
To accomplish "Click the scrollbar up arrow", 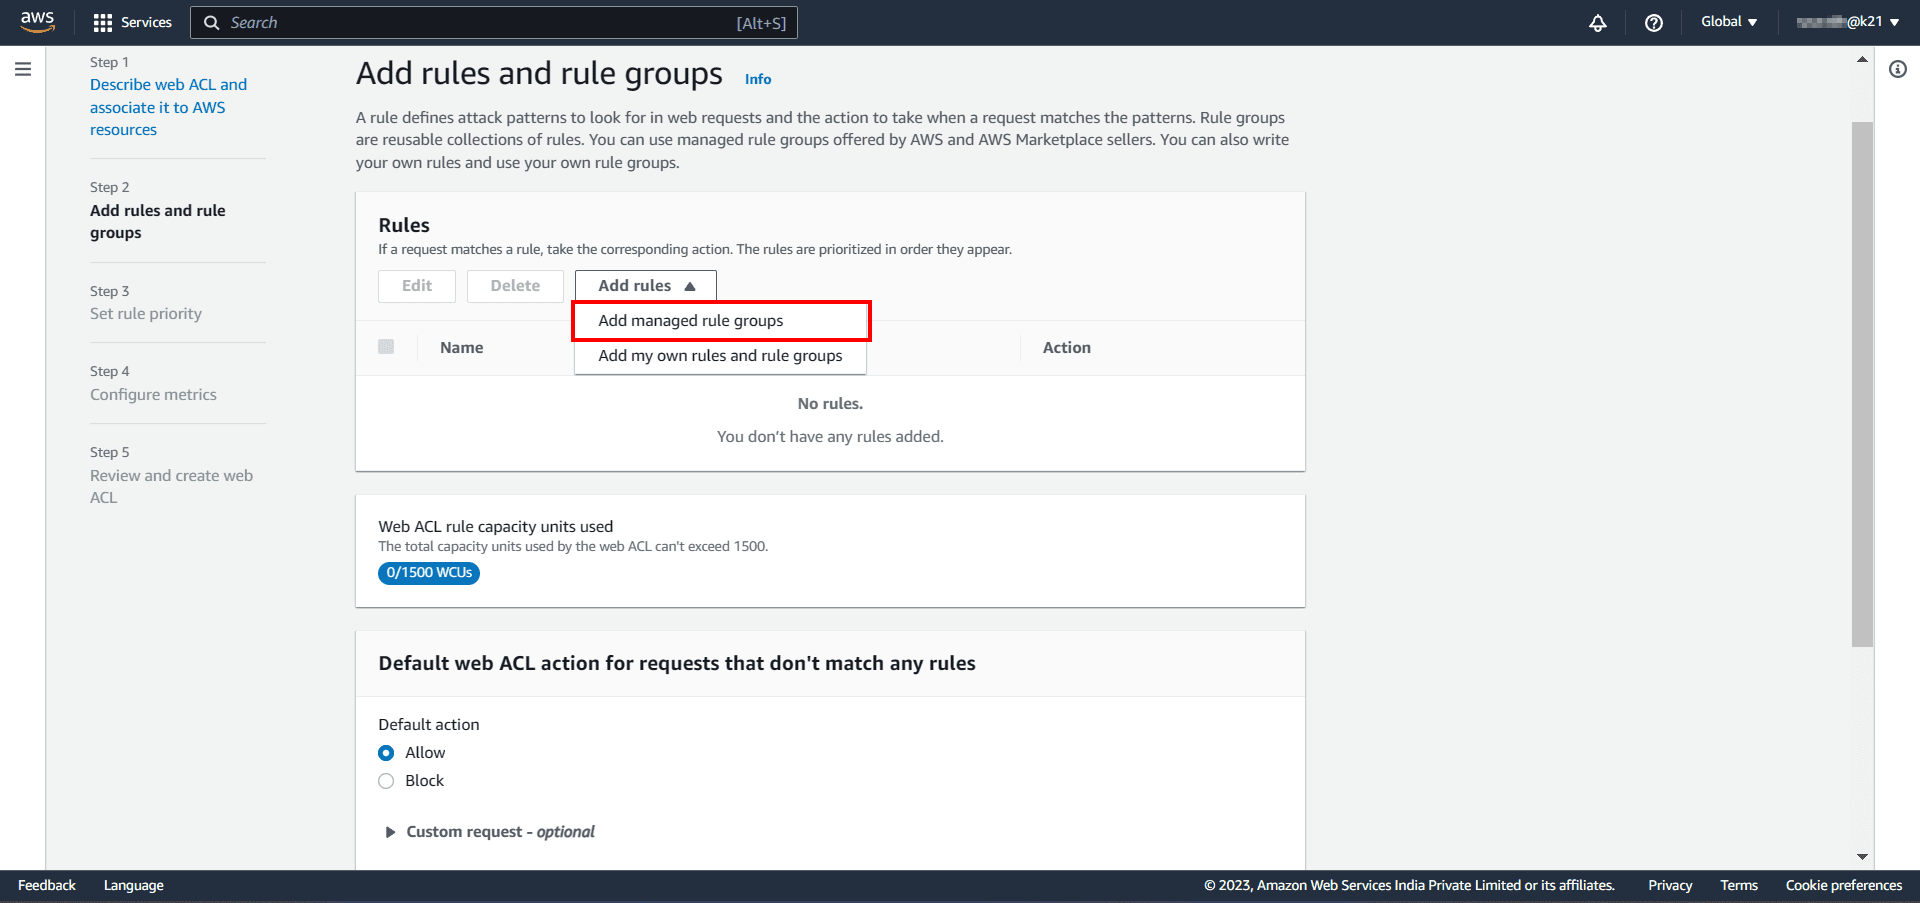I will coord(1862,60).
